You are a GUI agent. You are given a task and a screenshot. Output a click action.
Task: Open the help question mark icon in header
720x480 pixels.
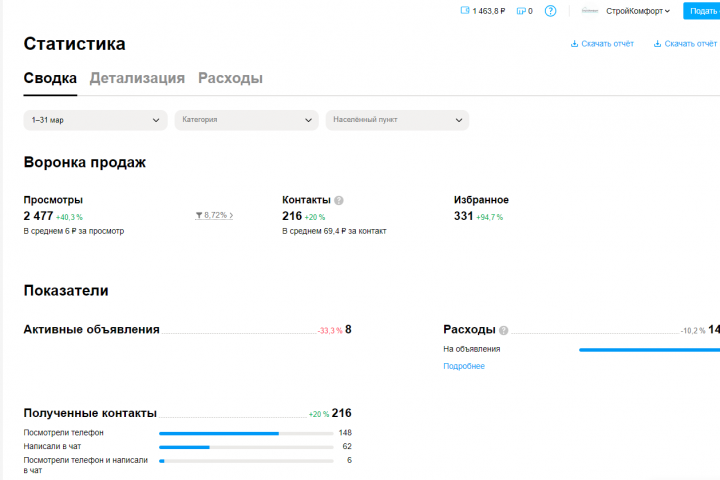tap(550, 11)
